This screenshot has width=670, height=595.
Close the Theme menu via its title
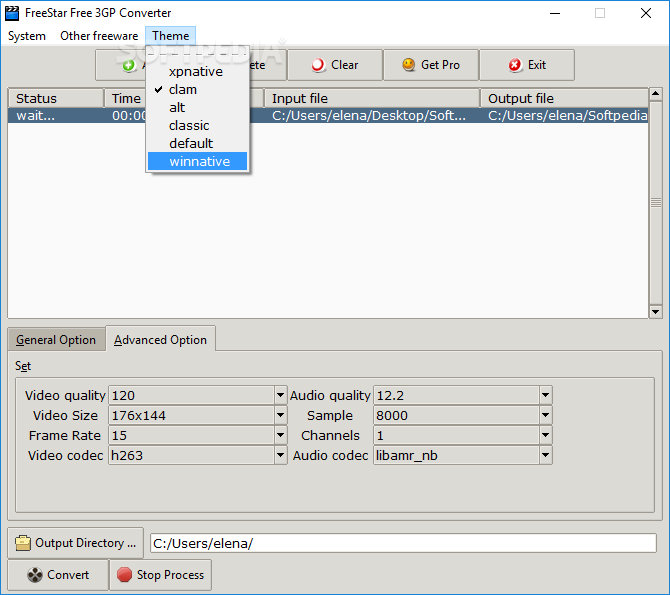(170, 36)
